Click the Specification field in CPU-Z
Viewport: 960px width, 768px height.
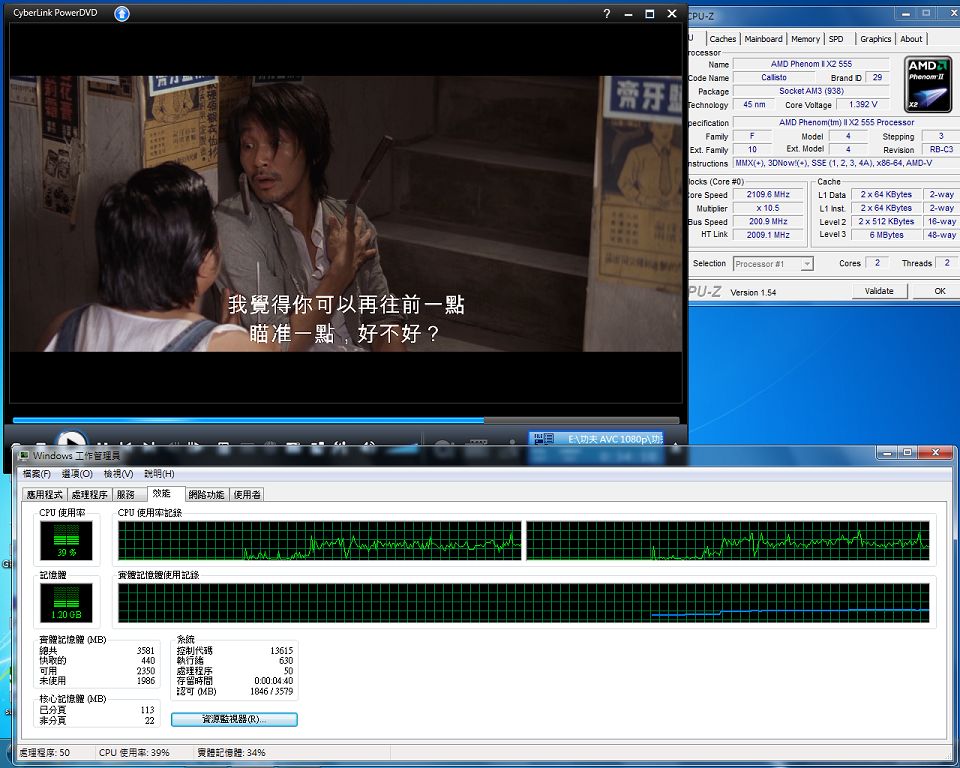click(x=846, y=122)
